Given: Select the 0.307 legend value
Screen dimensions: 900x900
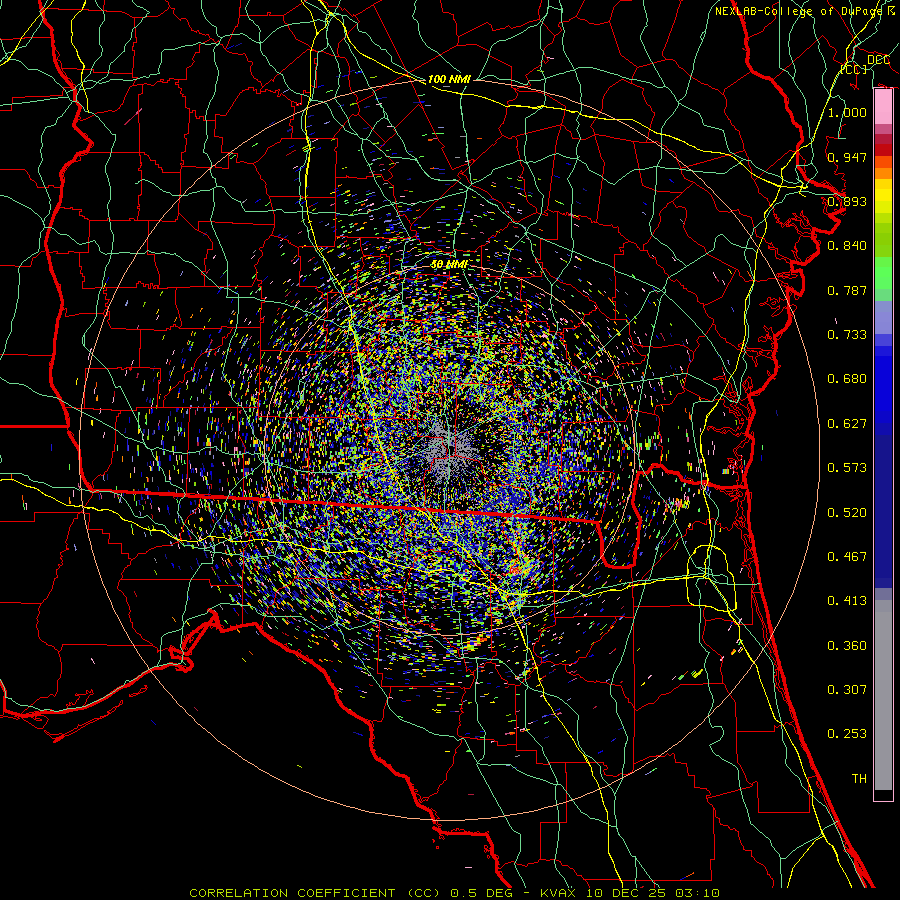Looking at the screenshot, I should [847, 690].
